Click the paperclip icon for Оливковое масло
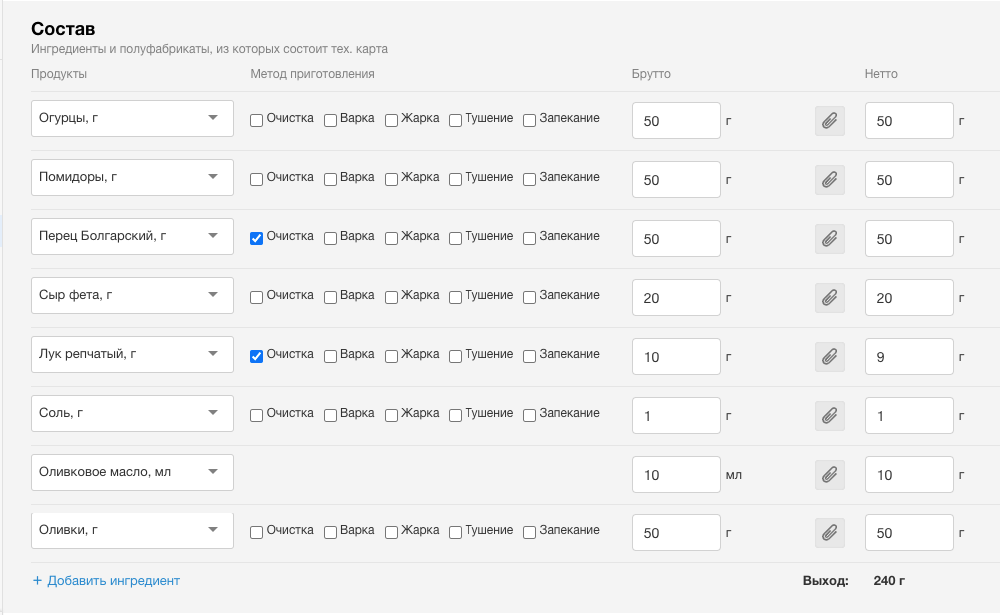The width and height of the screenshot is (1000, 615). tap(829, 474)
